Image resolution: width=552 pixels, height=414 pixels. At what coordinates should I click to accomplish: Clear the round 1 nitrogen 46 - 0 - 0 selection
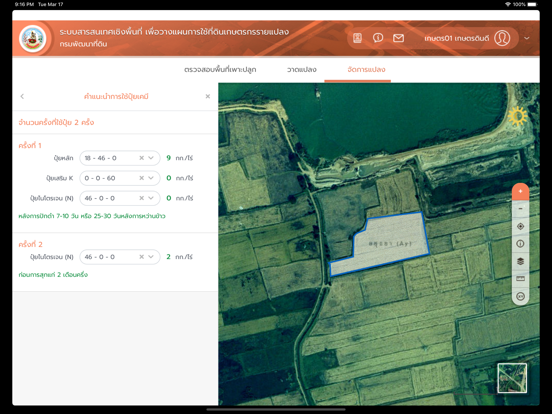[142, 198]
